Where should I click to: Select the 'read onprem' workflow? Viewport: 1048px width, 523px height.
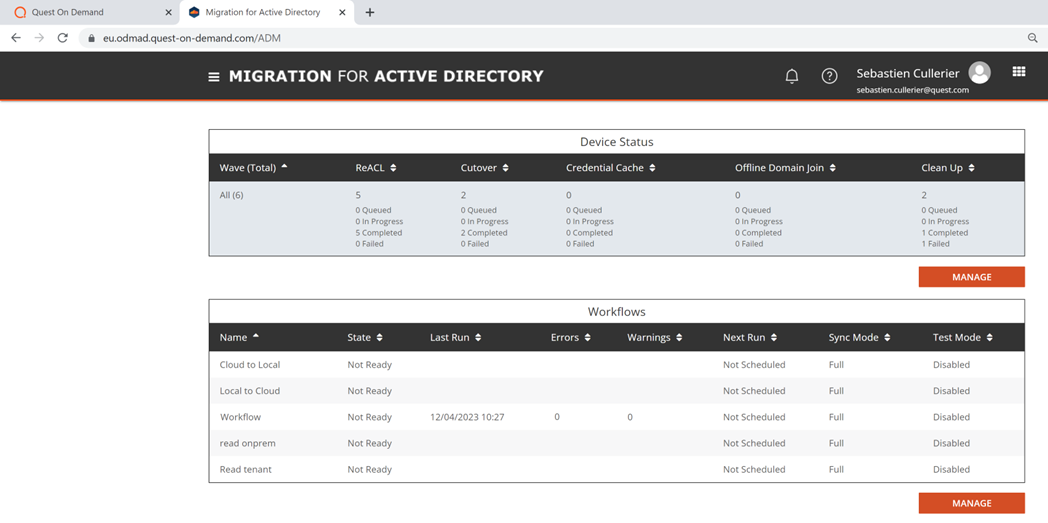coord(616,443)
